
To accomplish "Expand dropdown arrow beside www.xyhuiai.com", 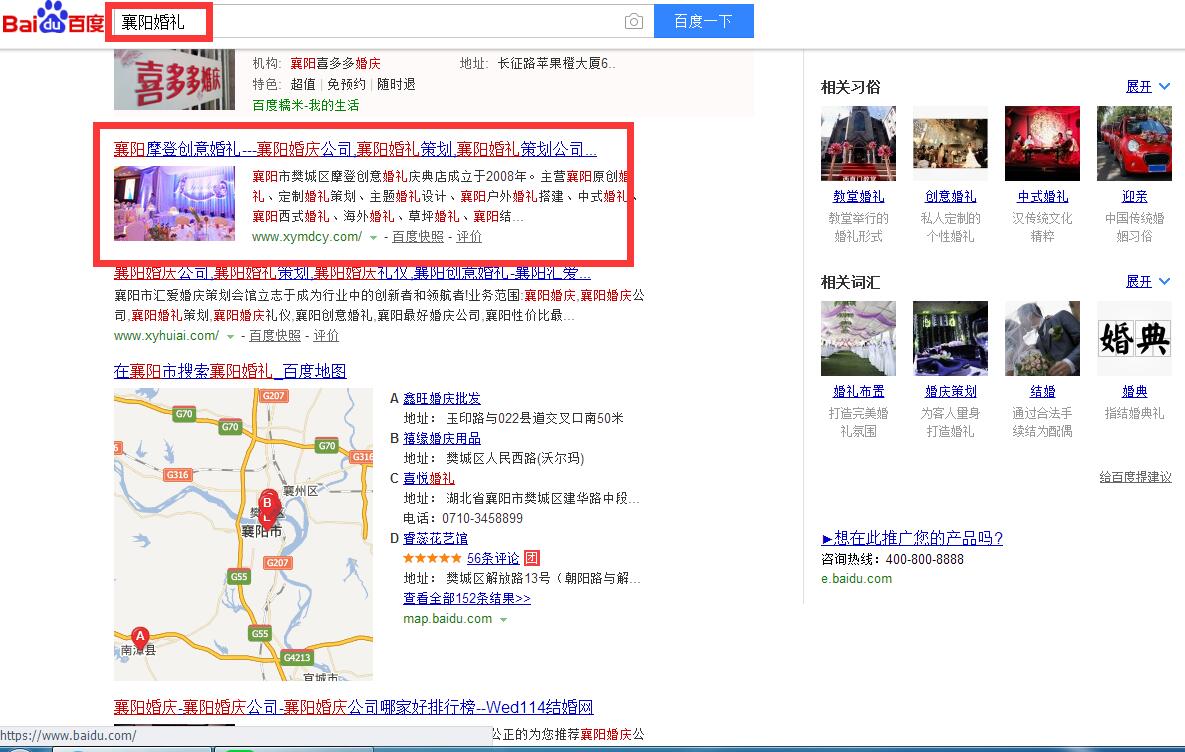I will pyautogui.click(x=231, y=336).
